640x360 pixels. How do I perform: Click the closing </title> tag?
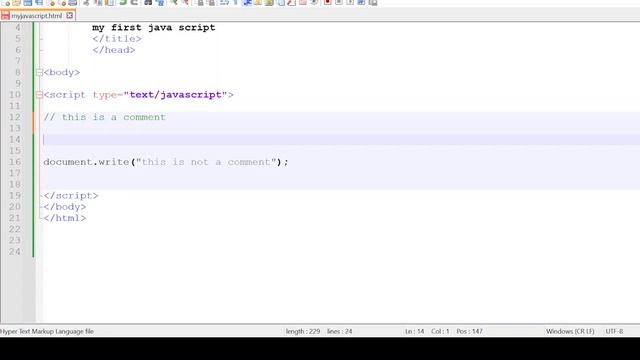point(117,39)
